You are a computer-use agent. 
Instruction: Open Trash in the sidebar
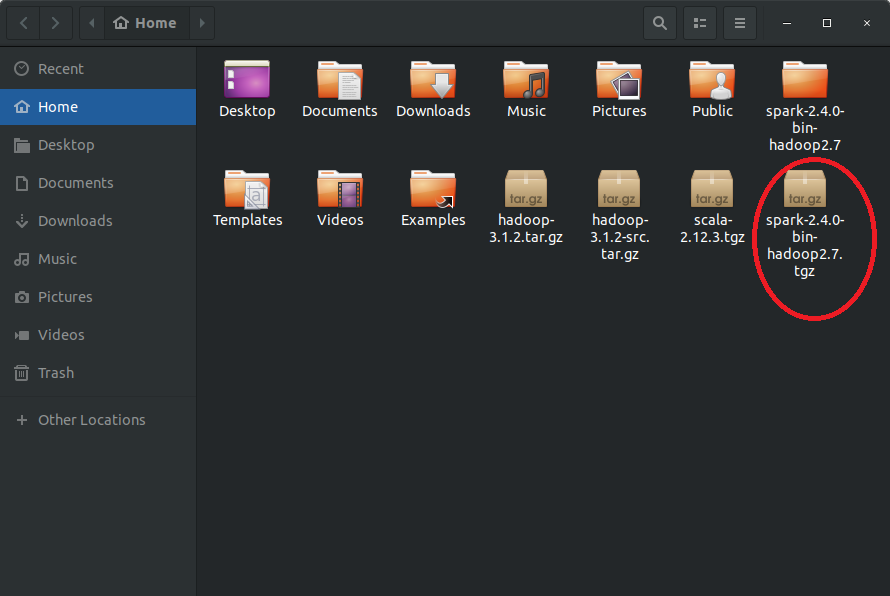tap(98, 373)
